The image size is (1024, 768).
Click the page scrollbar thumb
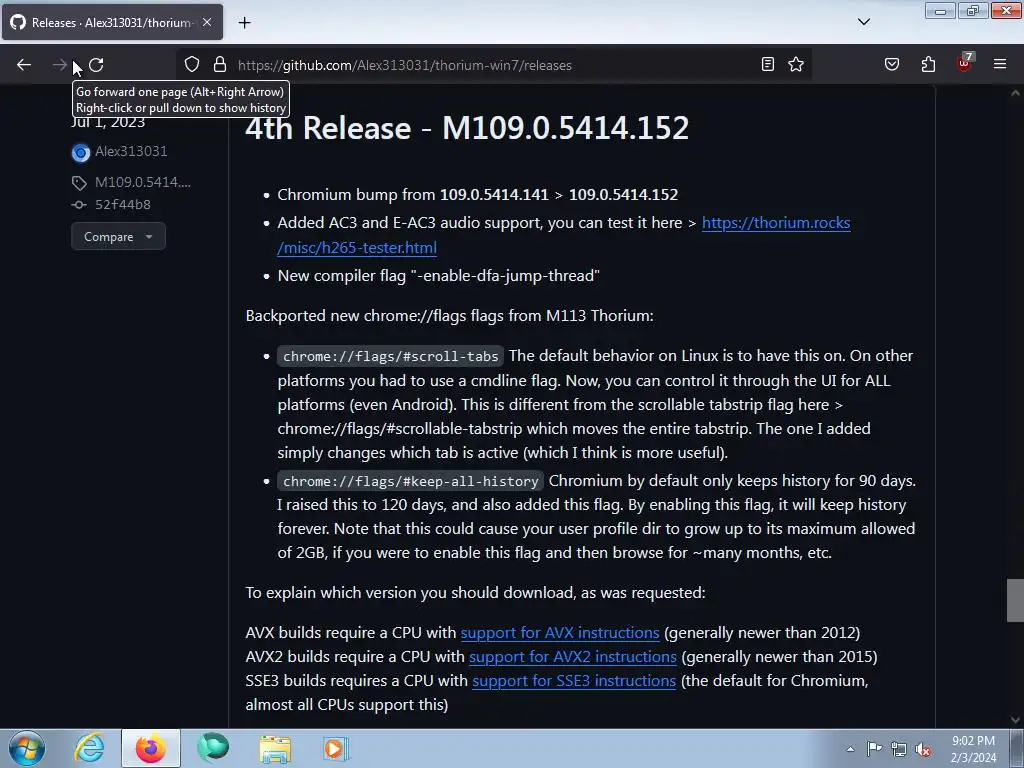(1015, 600)
